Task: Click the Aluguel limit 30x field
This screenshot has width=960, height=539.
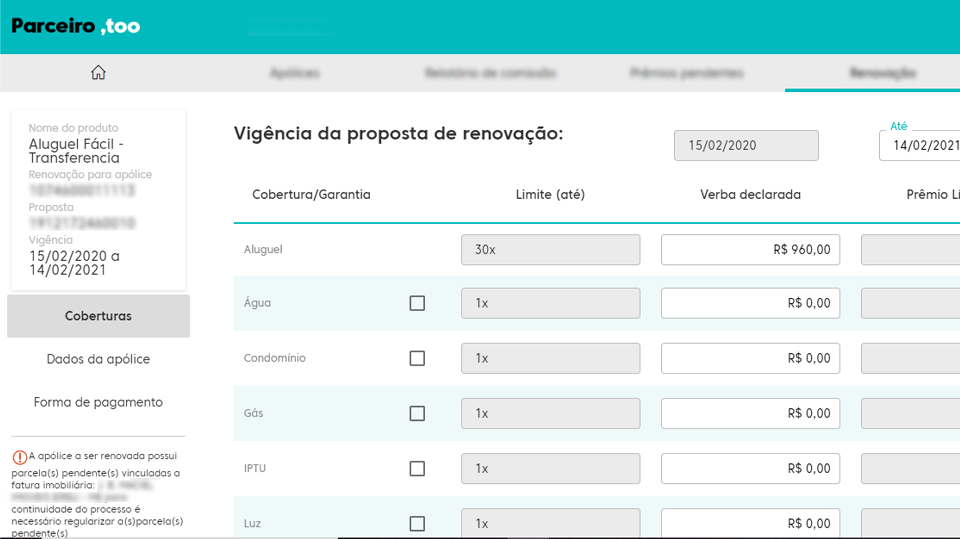Action: [550, 250]
